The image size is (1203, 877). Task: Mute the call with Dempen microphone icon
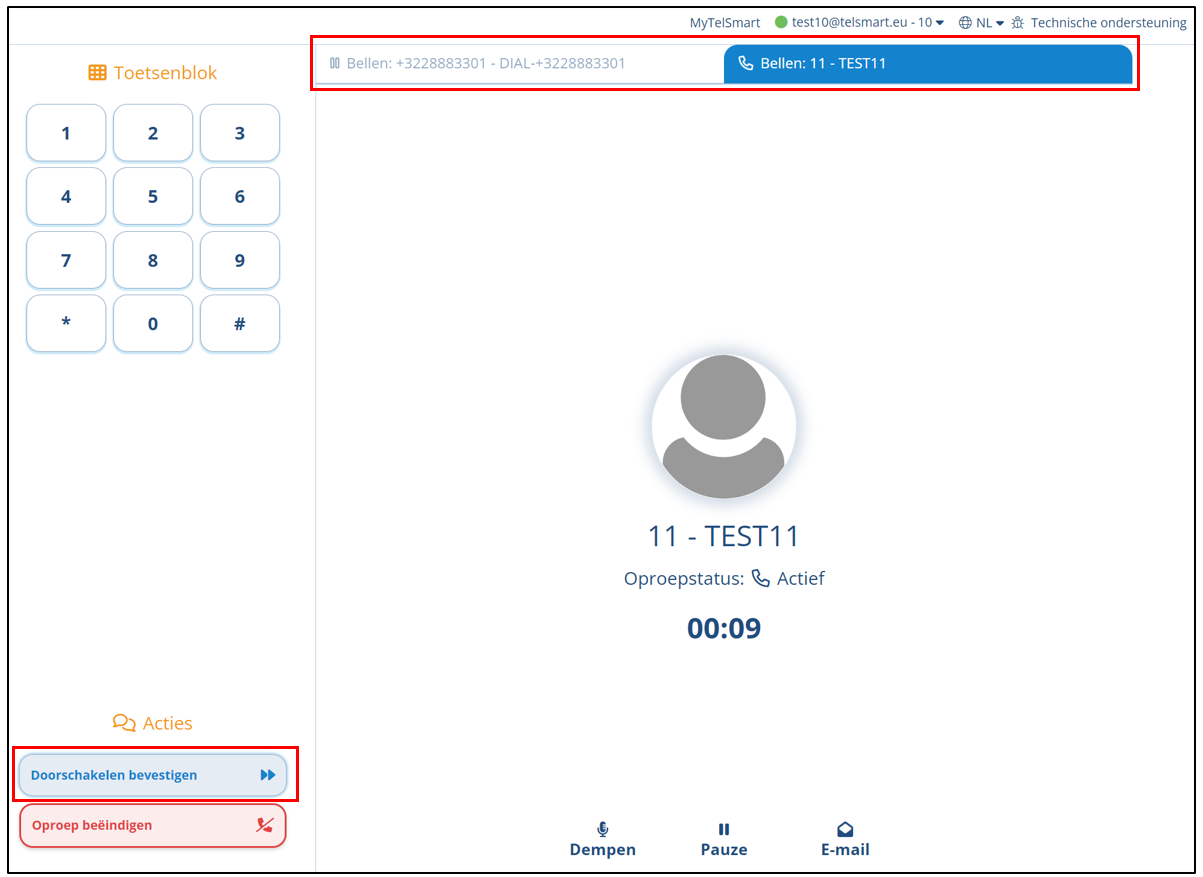602,829
